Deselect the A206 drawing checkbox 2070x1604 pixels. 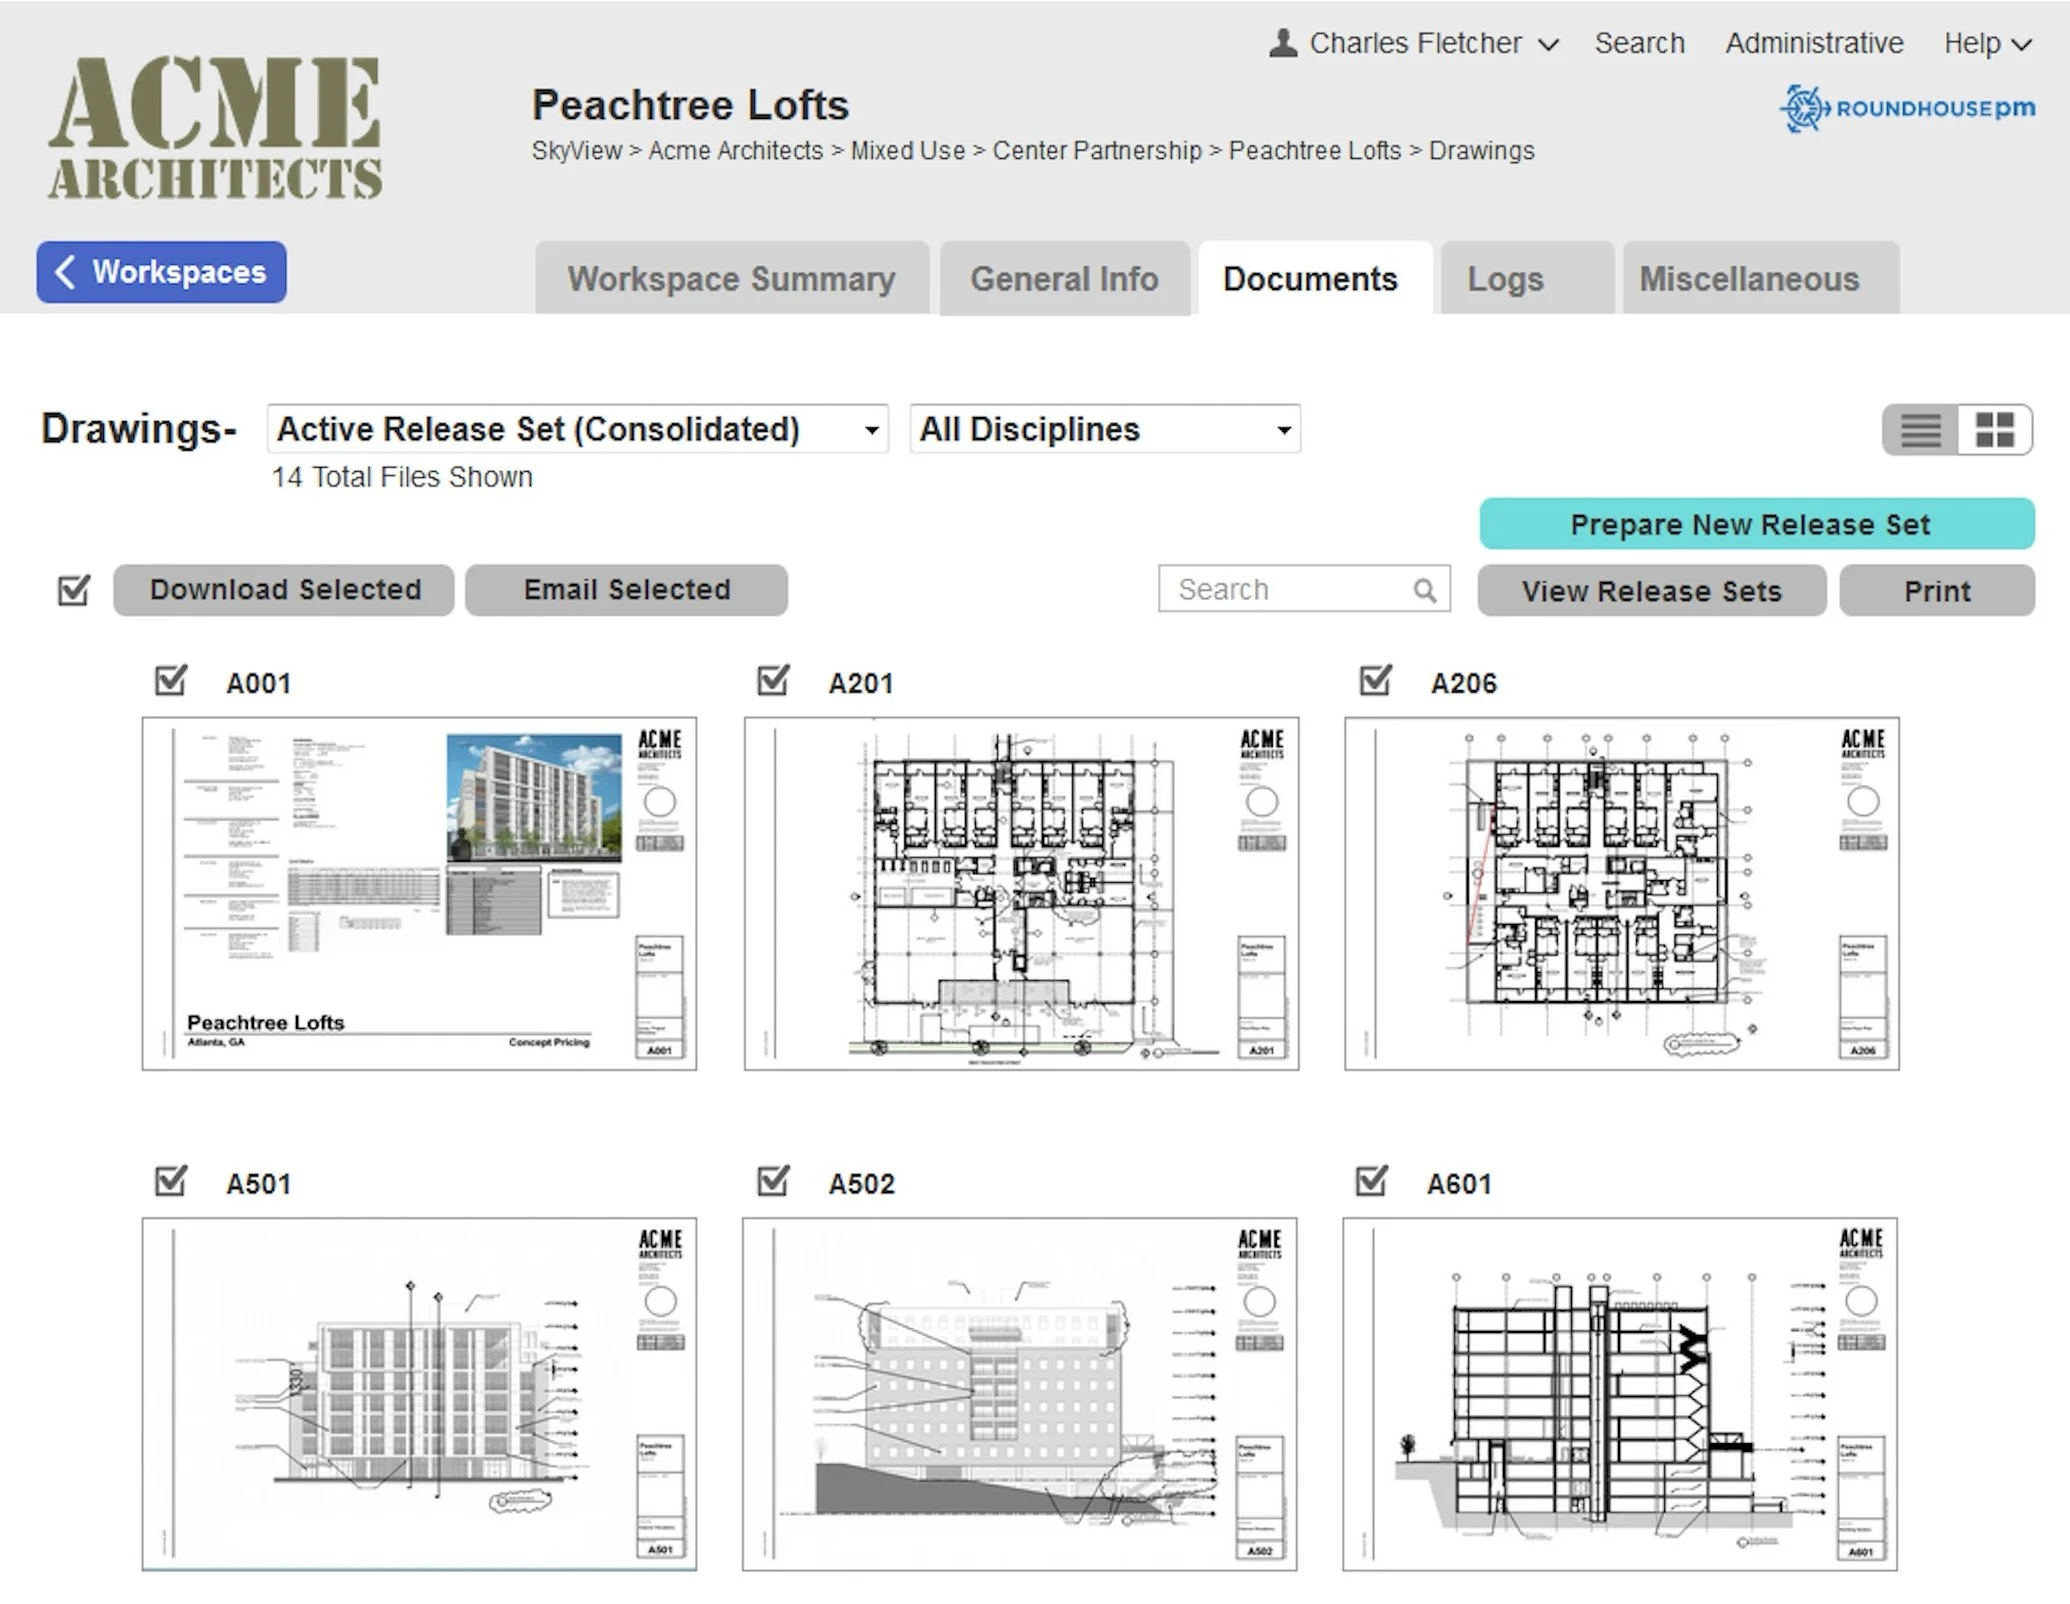1375,681
